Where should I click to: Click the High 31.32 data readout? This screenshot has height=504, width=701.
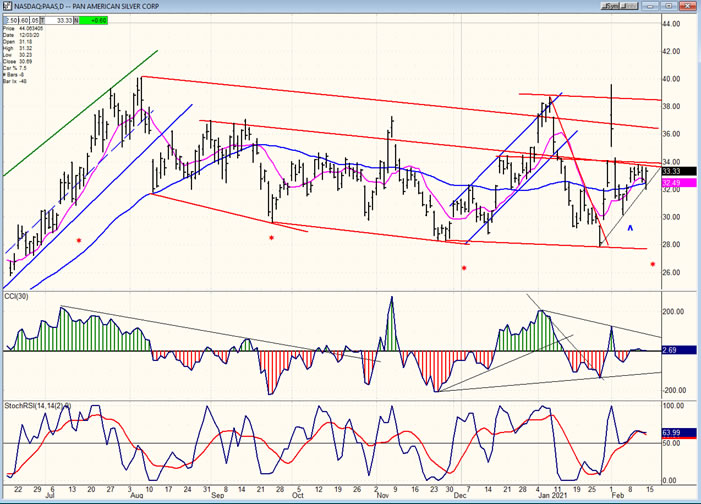pyautogui.click(x=17, y=48)
